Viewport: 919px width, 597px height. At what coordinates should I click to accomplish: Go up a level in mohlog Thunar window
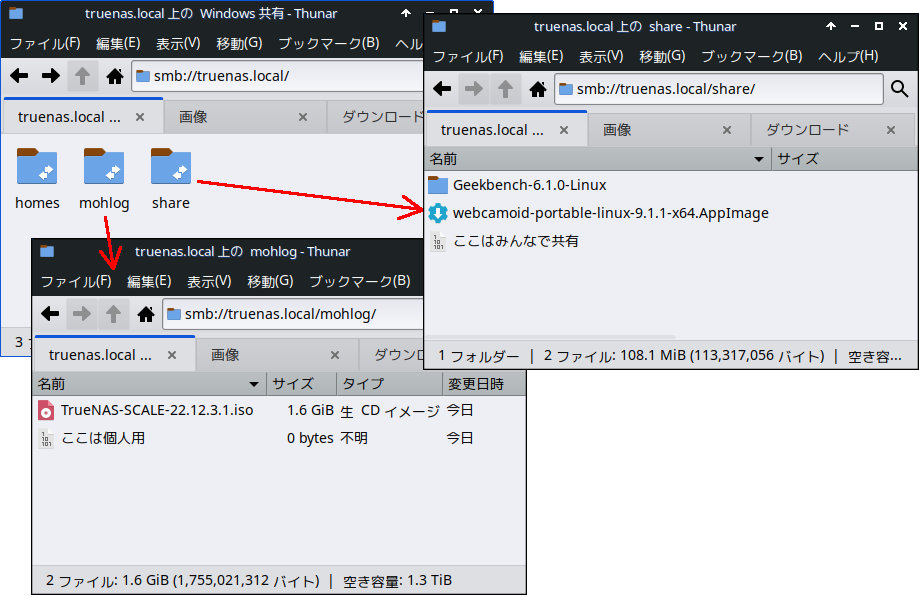[x=113, y=314]
